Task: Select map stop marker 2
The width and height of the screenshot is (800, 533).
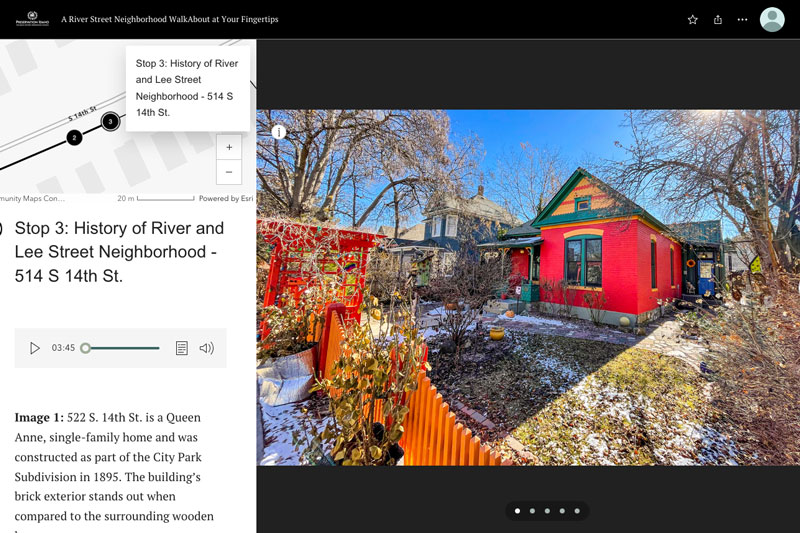Action: tap(74, 138)
